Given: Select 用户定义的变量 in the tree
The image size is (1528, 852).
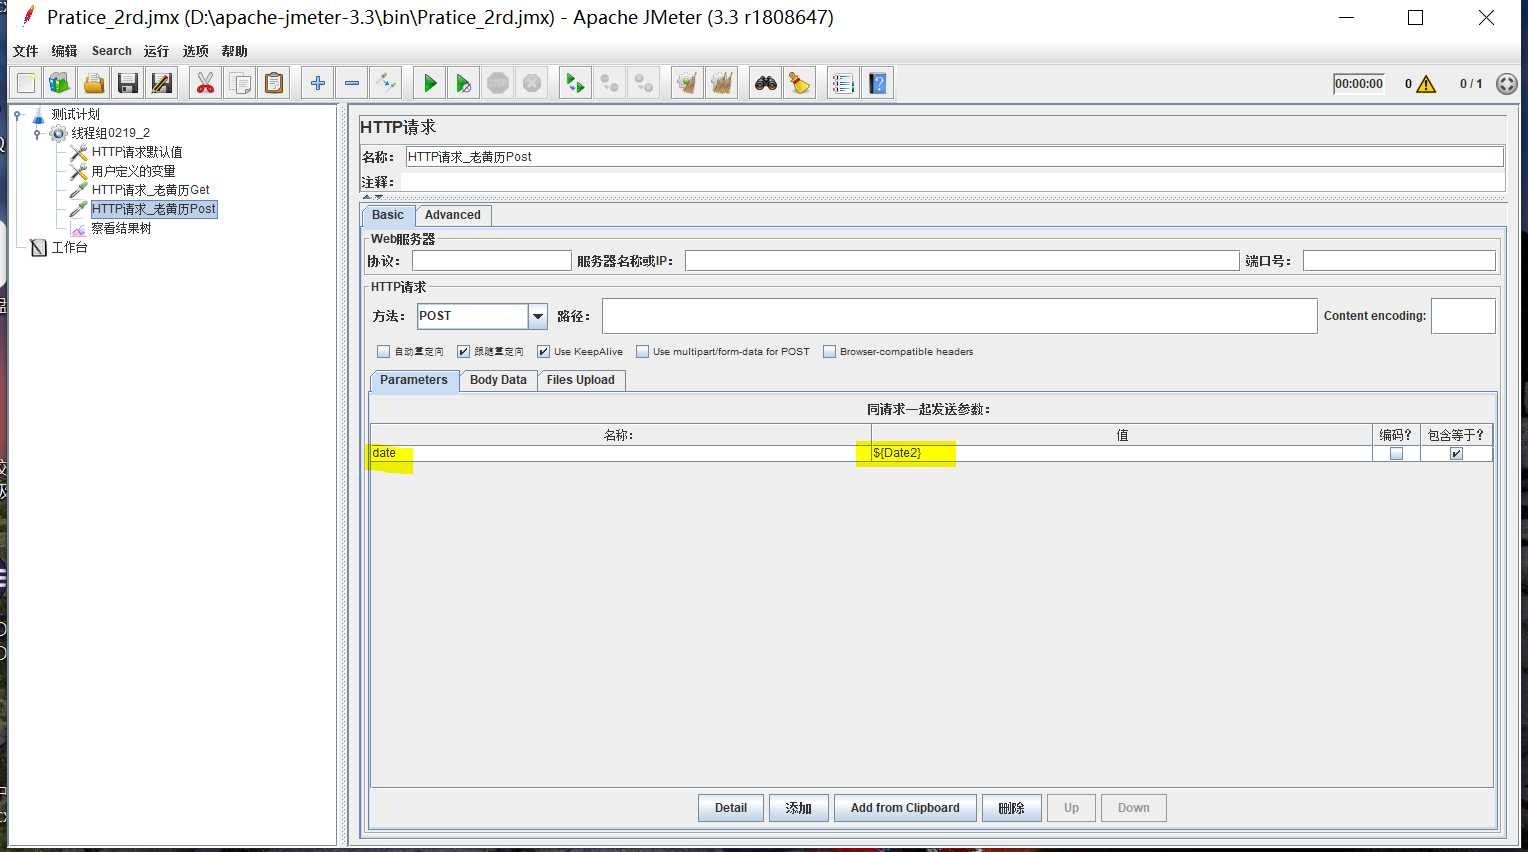Looking at the screenshot, I should pos(133,171).
